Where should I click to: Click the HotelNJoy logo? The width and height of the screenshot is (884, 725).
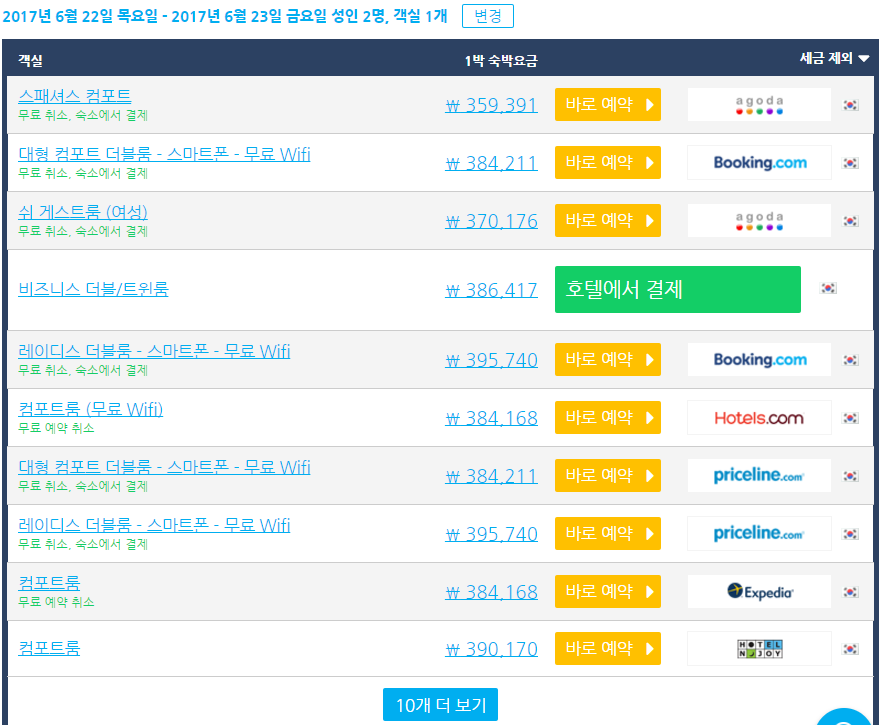[x=759, y=648]
